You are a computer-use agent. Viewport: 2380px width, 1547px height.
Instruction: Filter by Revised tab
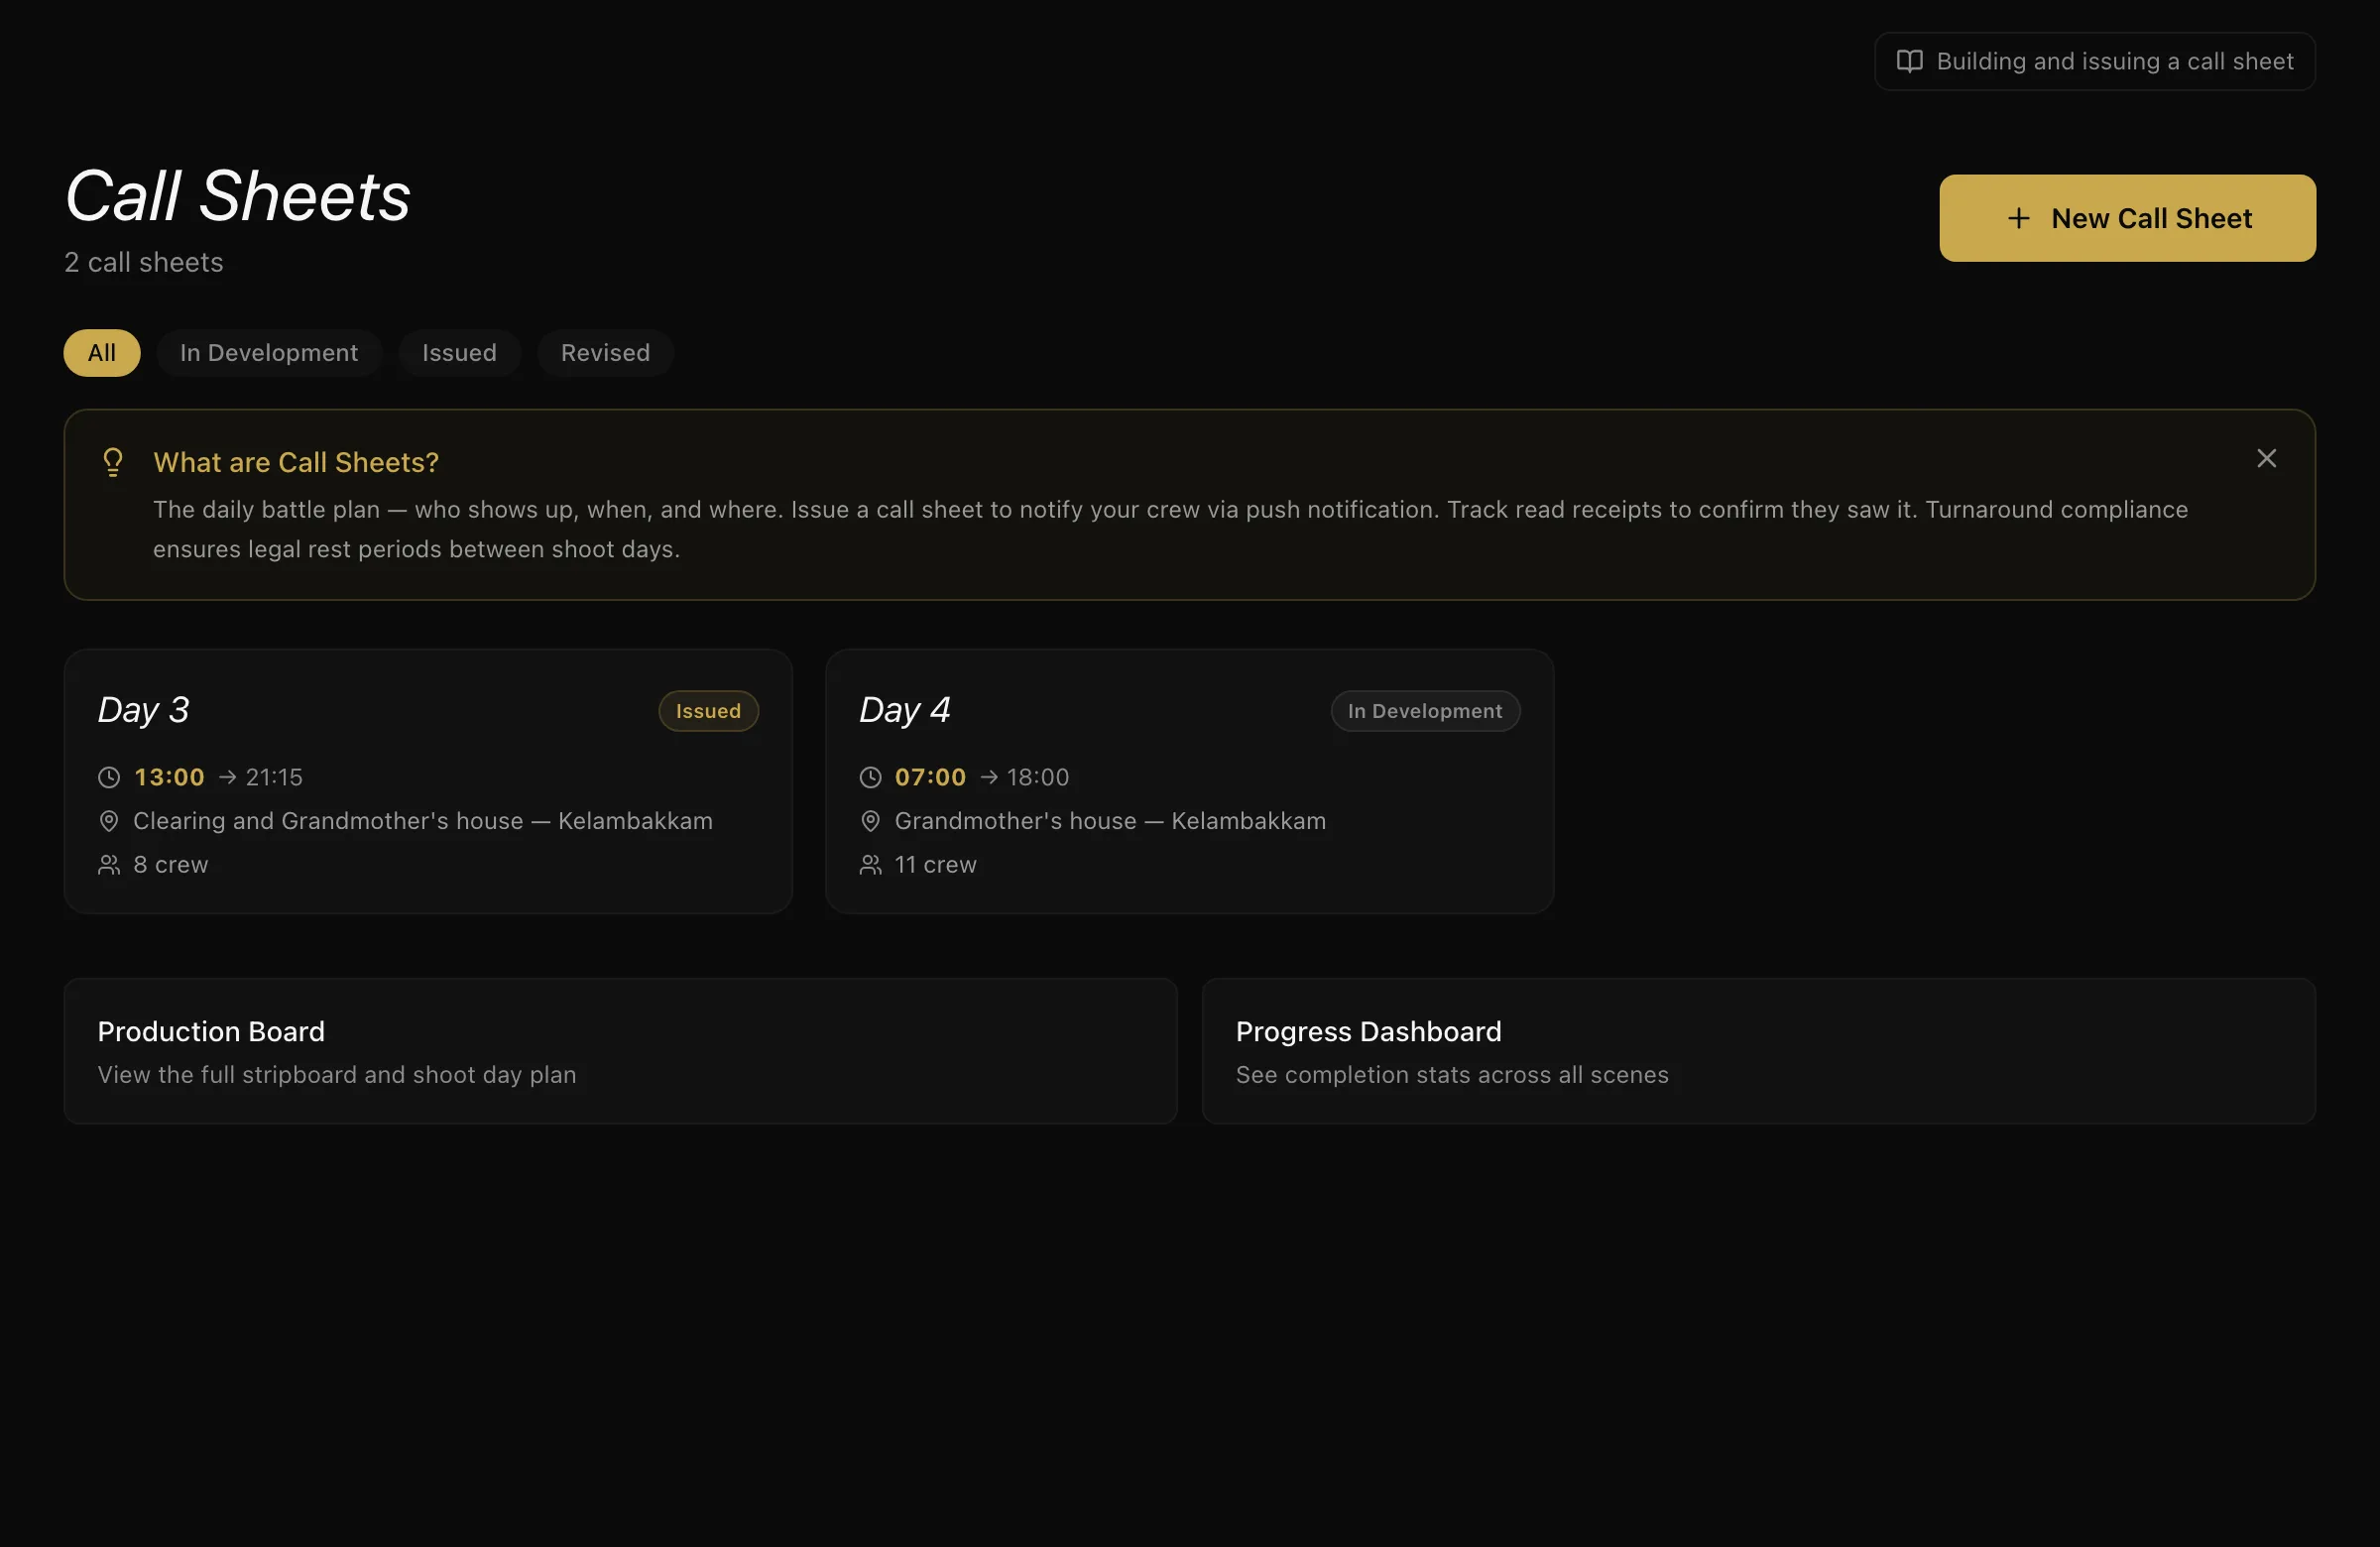pyautogui.click(x=605, y=353)
